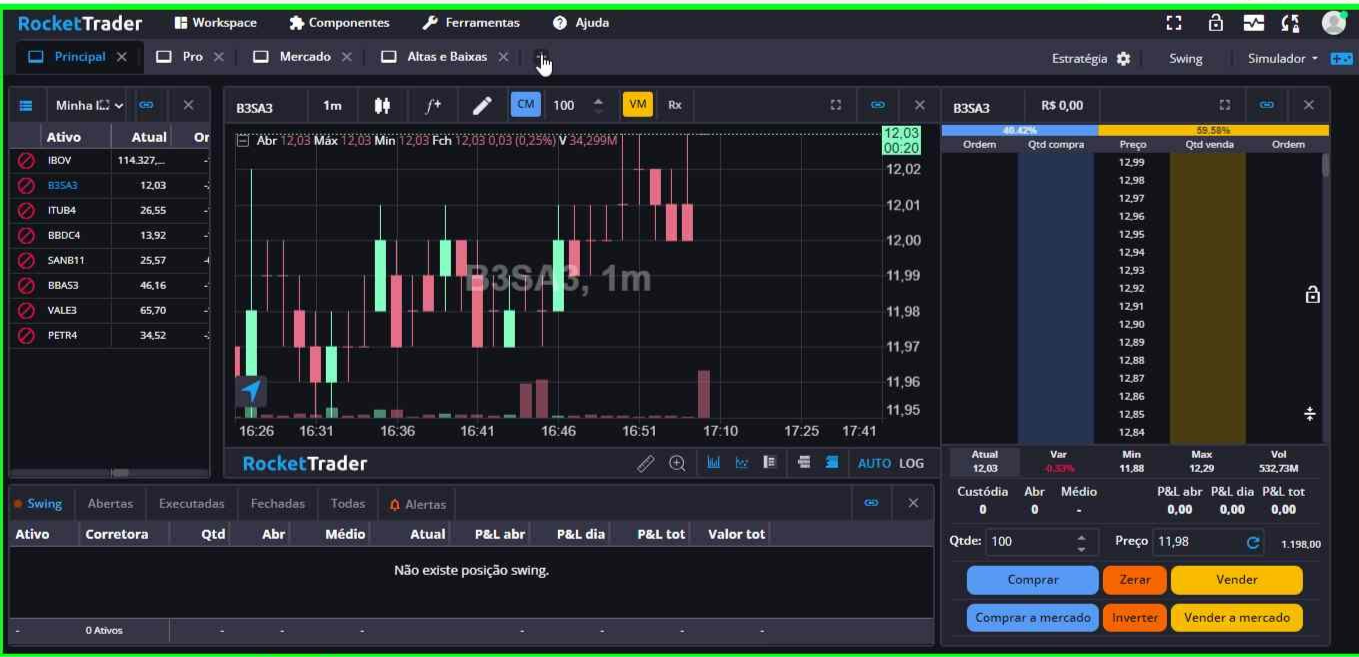Click the chart navigation arrow icon
1359x657 pixels.
[x=251, y=391]
